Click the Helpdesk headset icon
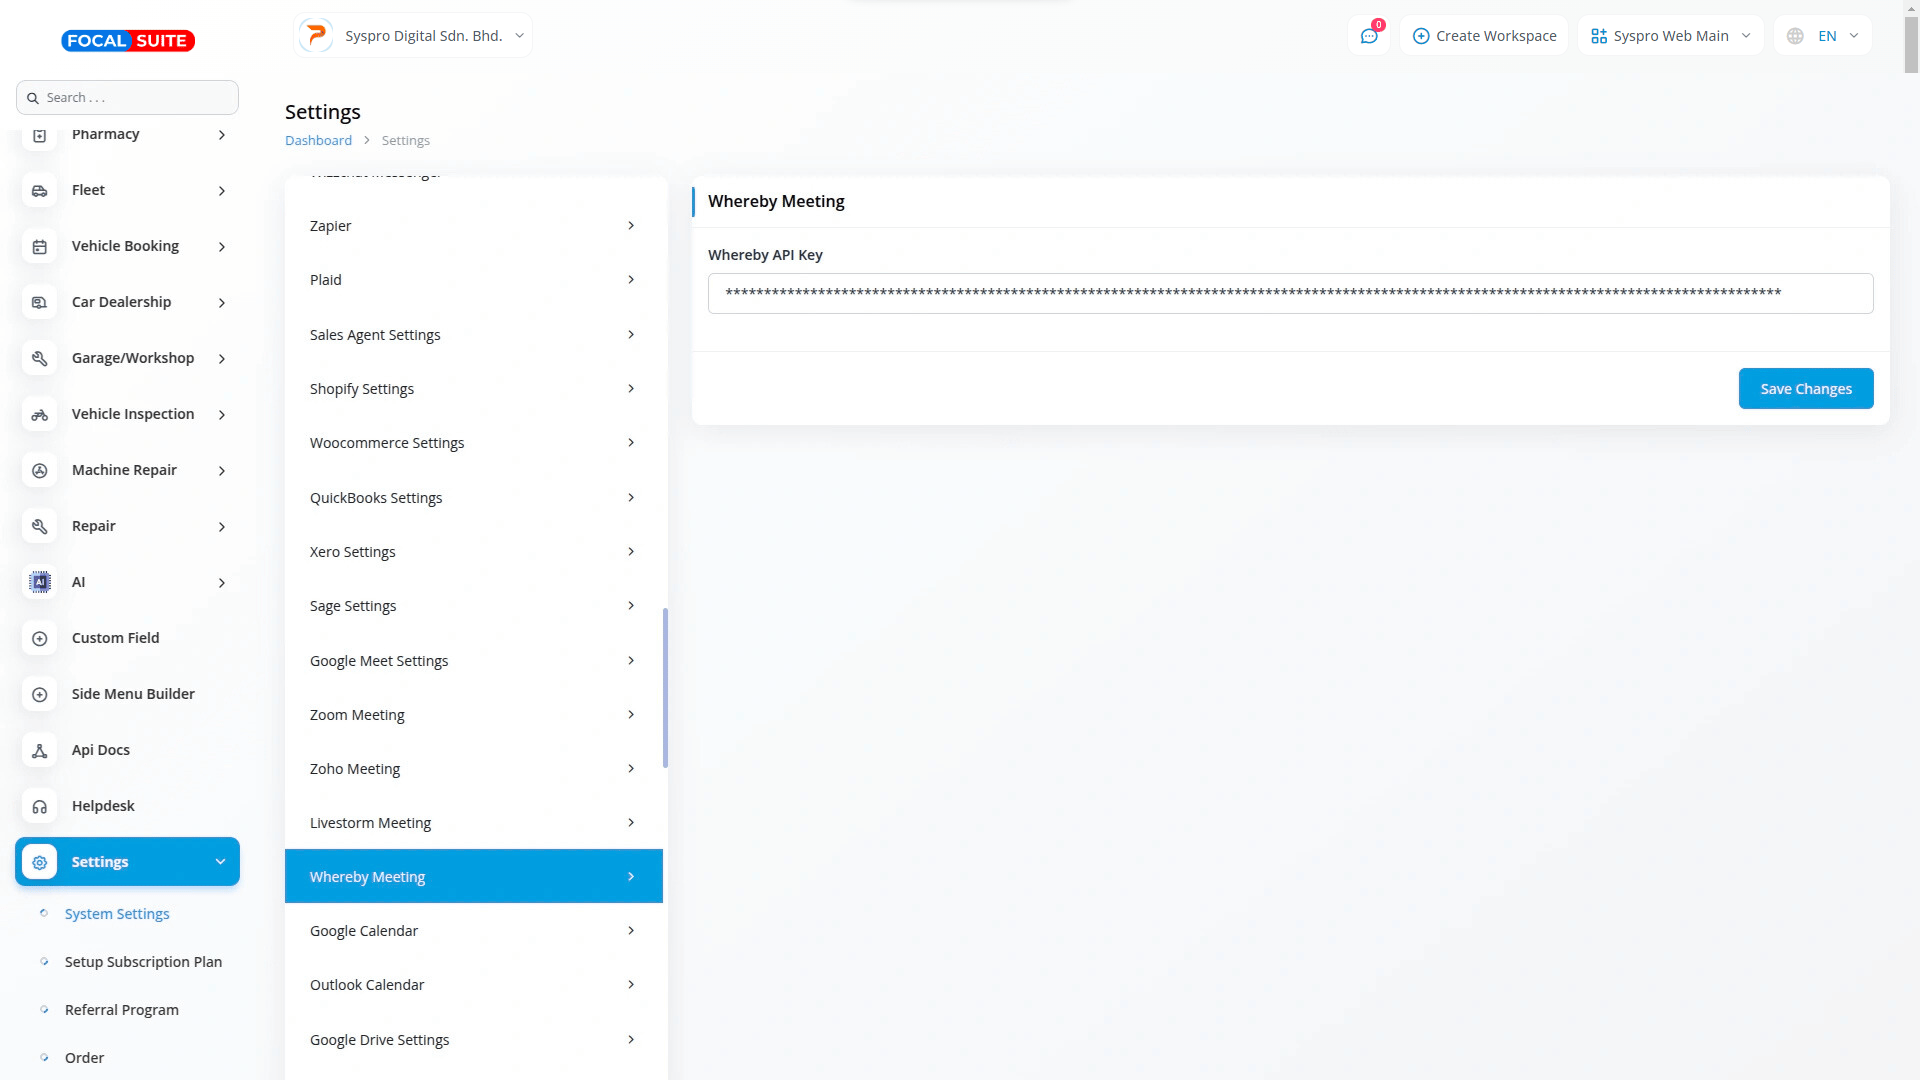The width and height of the screenshot is (1920, 1080). [40, 806]
